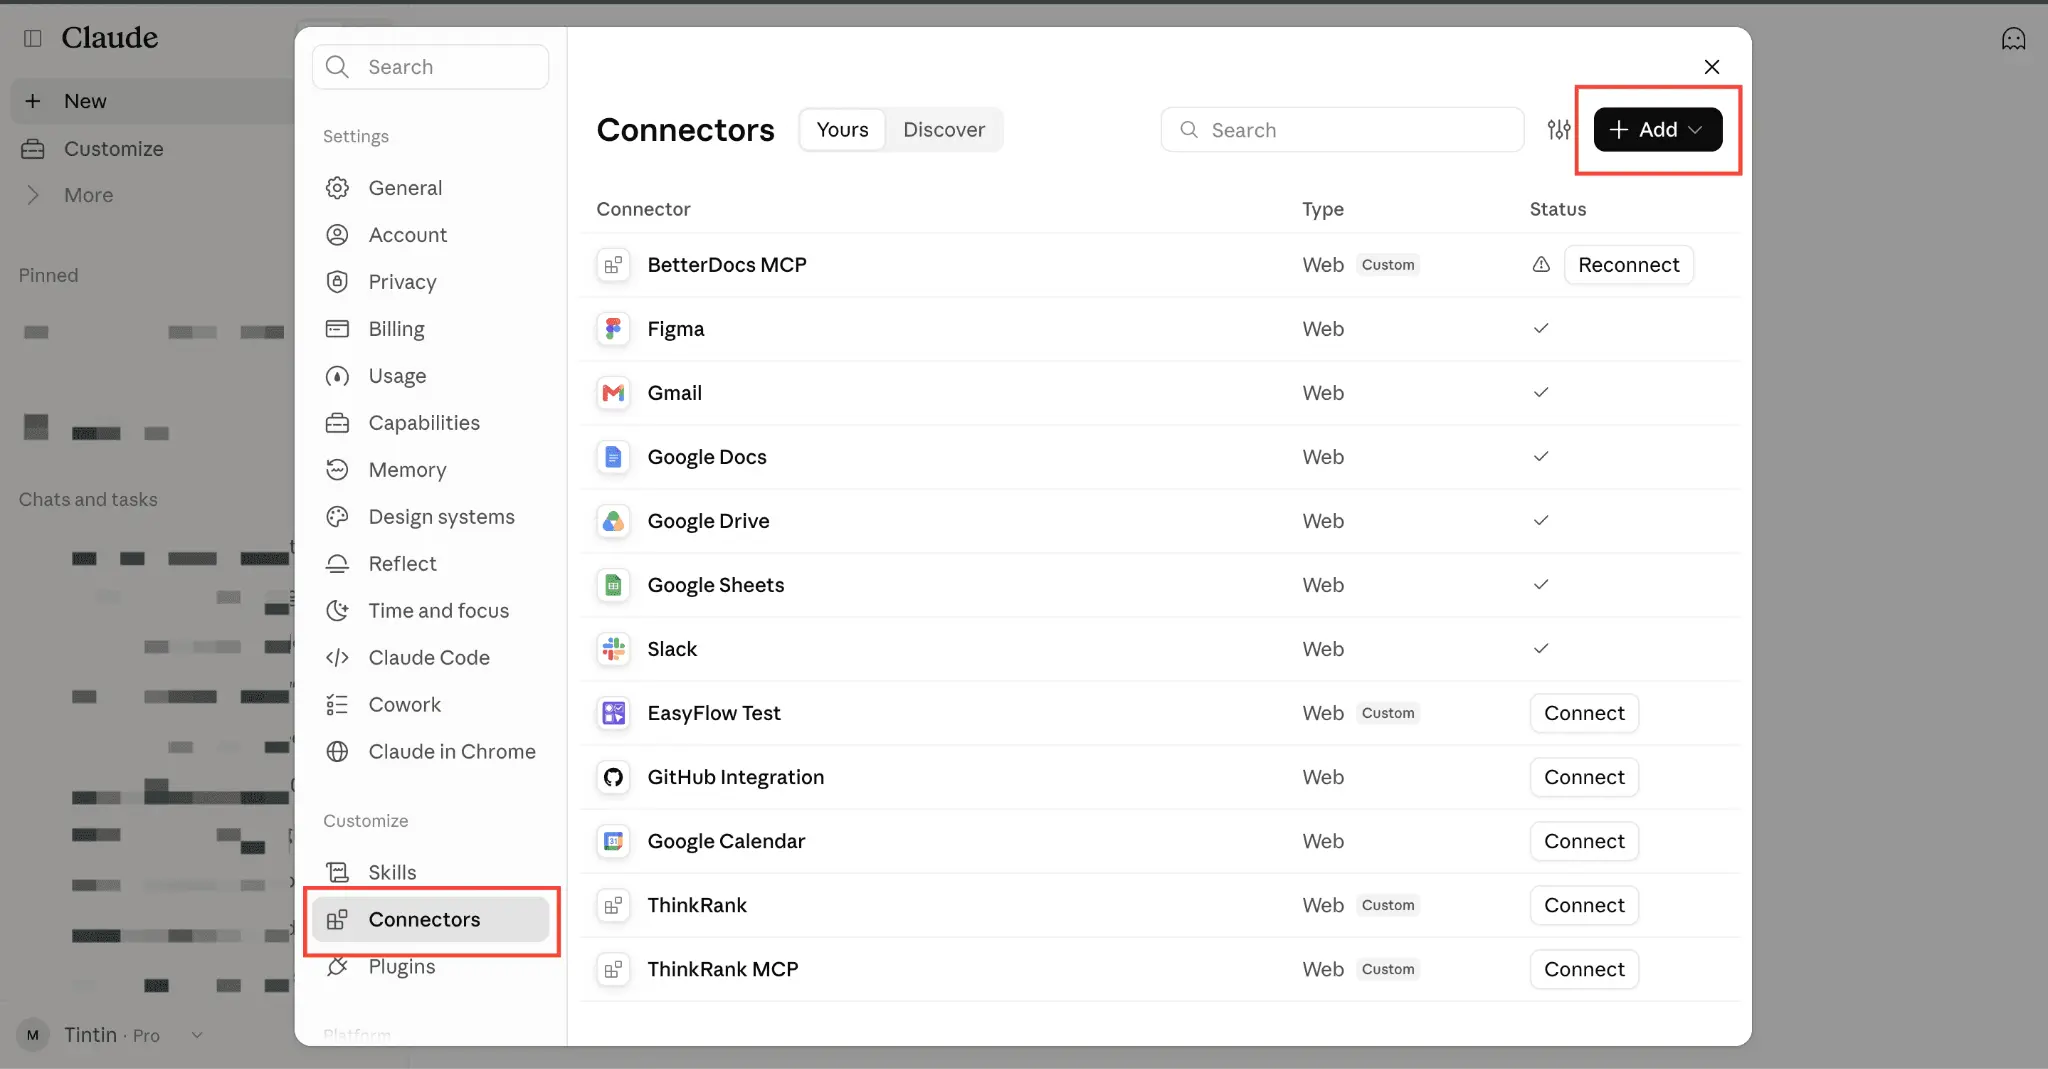Click the Slack connector logo
Viewport: 2048px width, 1069px height.
[x=613, y=649]
